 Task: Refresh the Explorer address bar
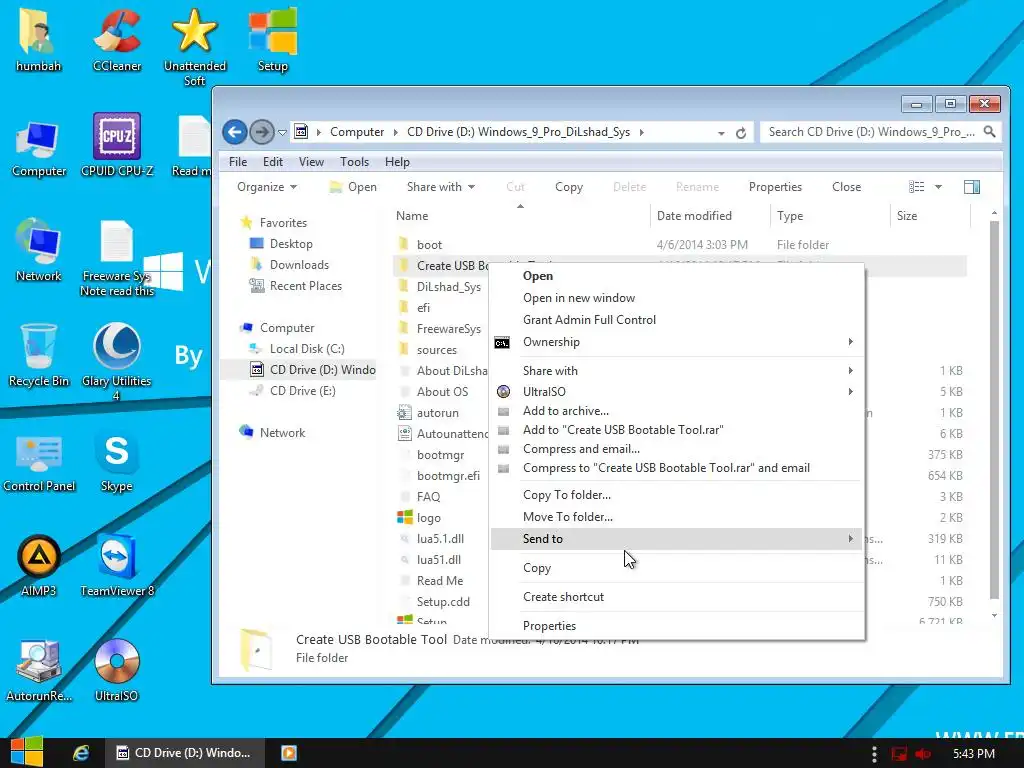pos(741,133)
